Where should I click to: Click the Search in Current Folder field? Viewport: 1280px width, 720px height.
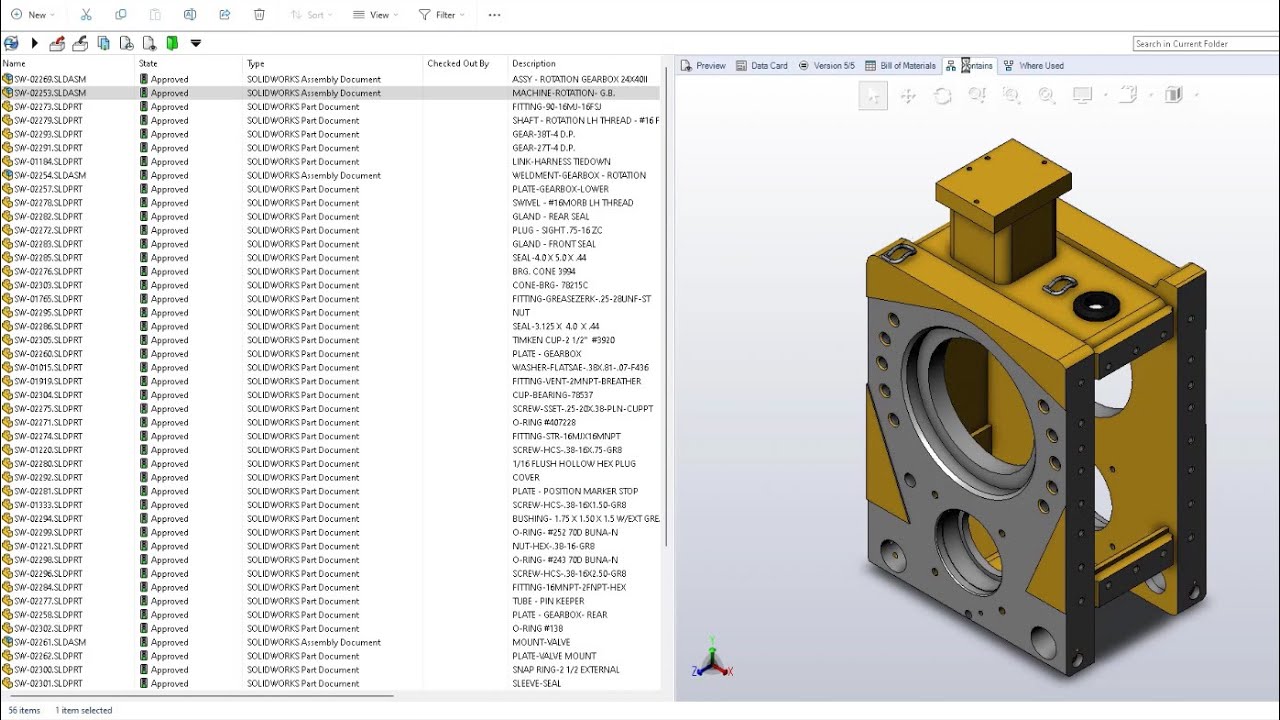click(1205, 43)
